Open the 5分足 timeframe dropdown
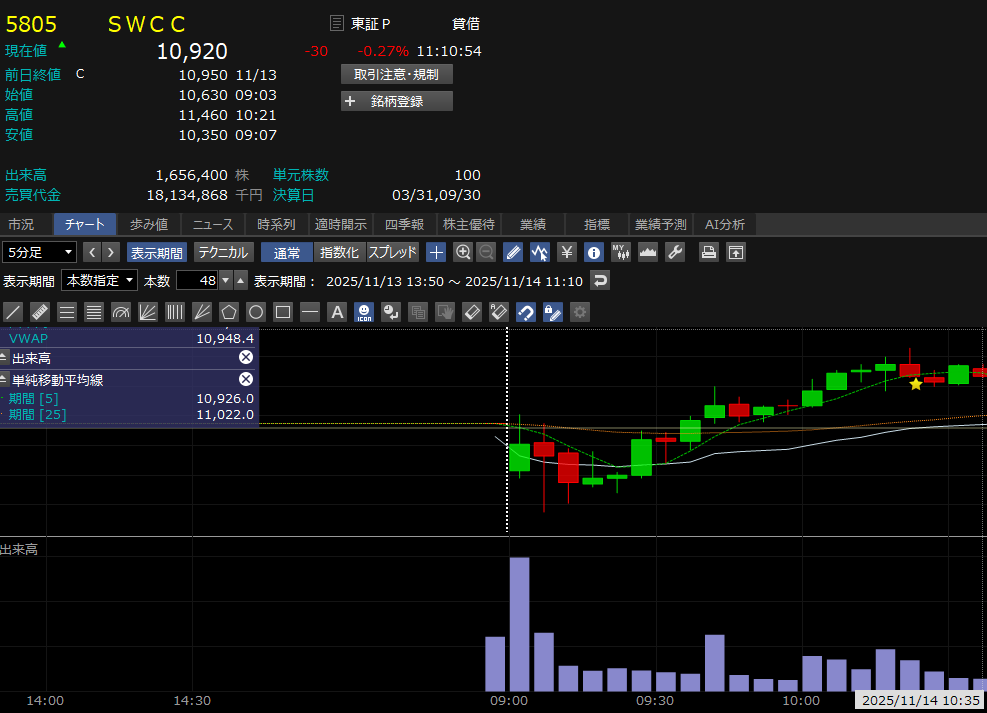Screen dimensions: 987x713 [40, 252]
